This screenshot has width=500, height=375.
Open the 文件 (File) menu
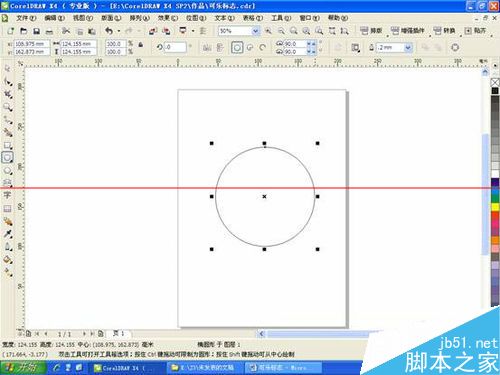tap(26, 18)
